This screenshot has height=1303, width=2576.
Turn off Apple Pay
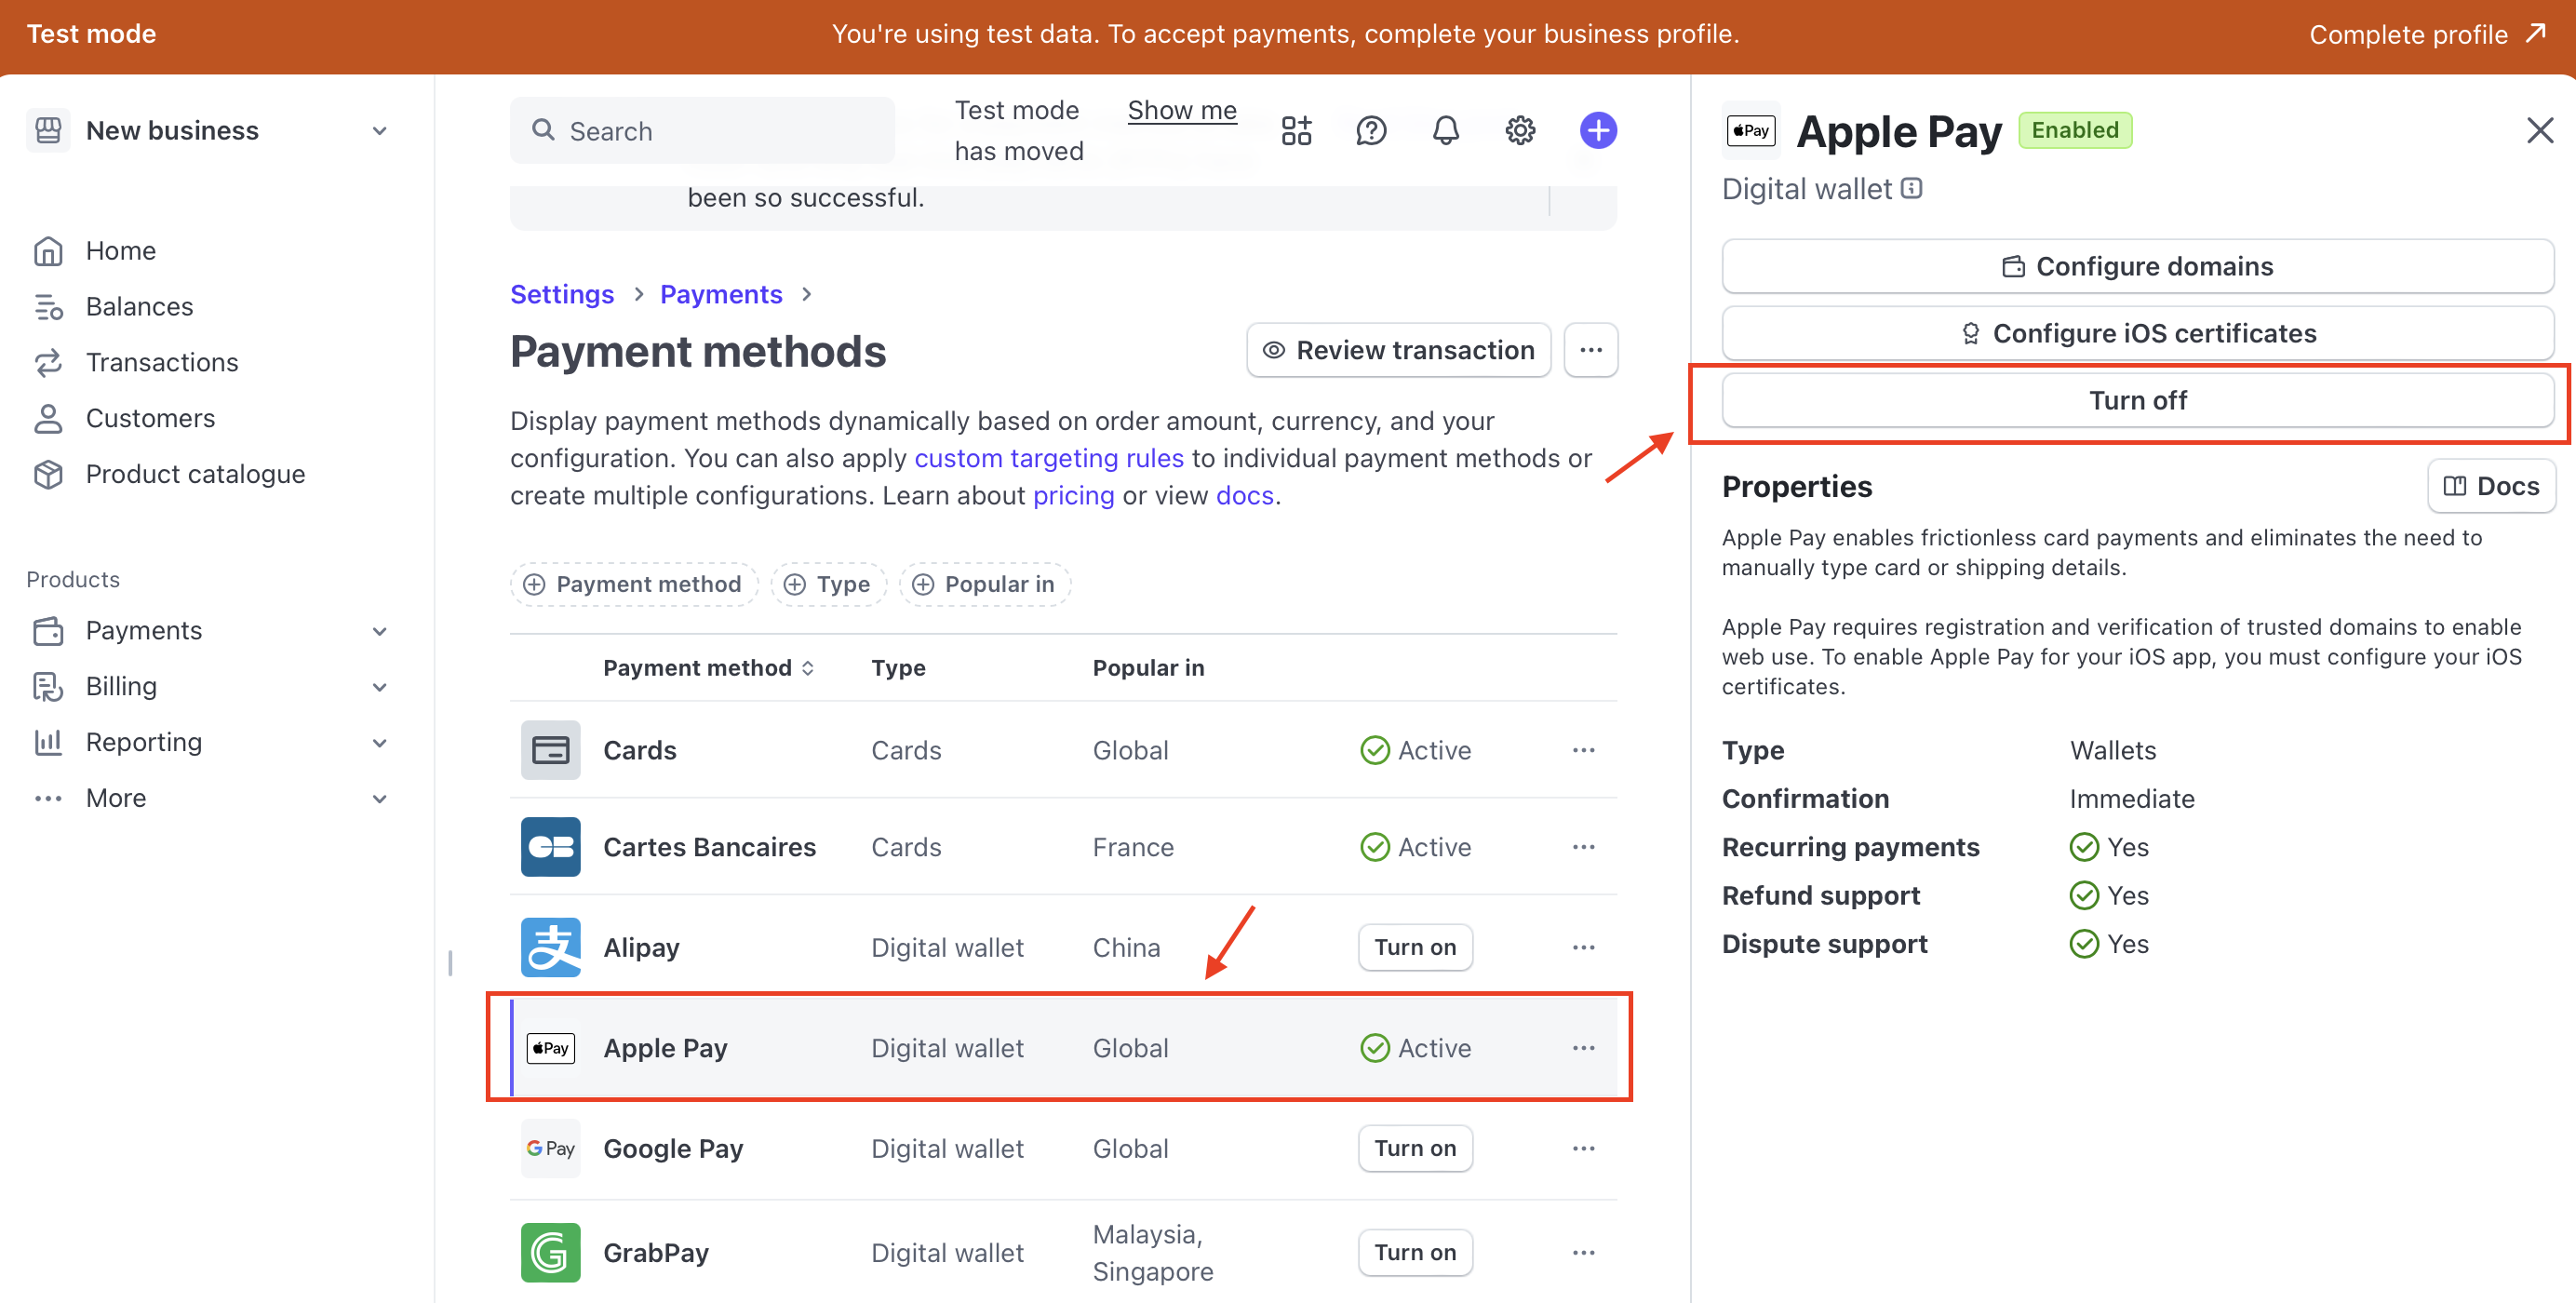click(x=2137, y=400)
